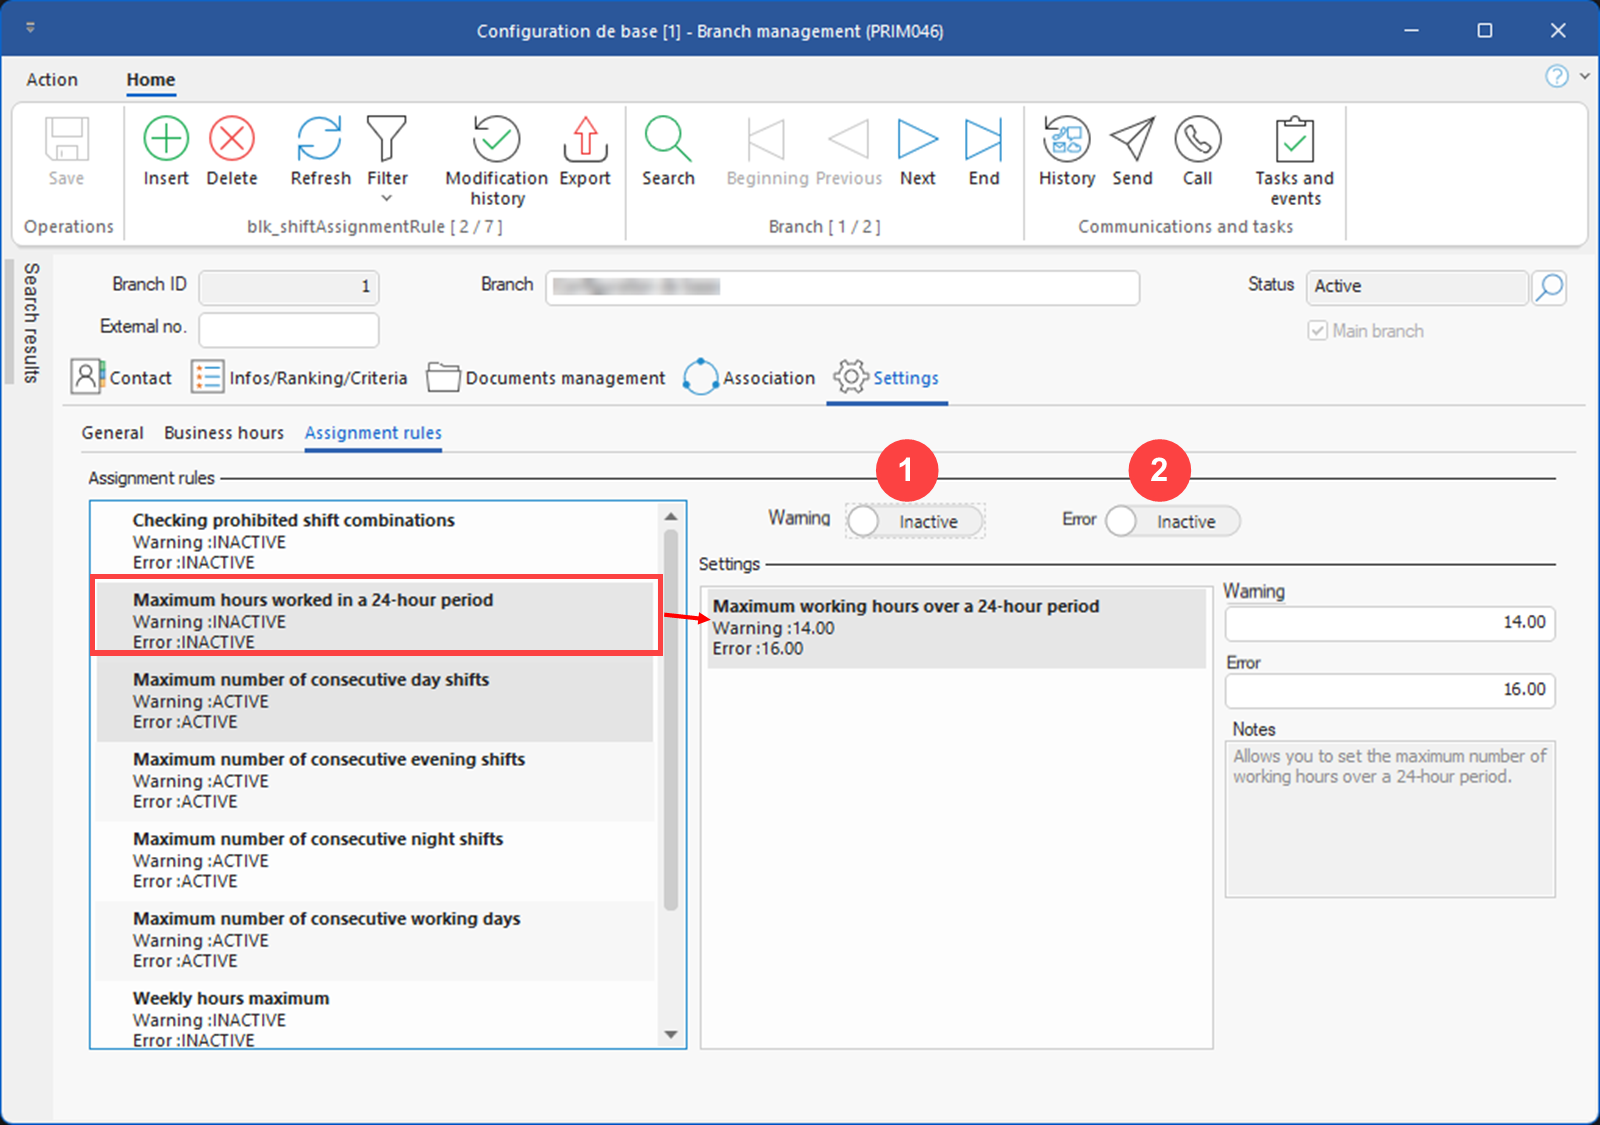Expand ribbon options chevron beside help
Screen dimensions: 1600x1125
(x=1585, y=76)
